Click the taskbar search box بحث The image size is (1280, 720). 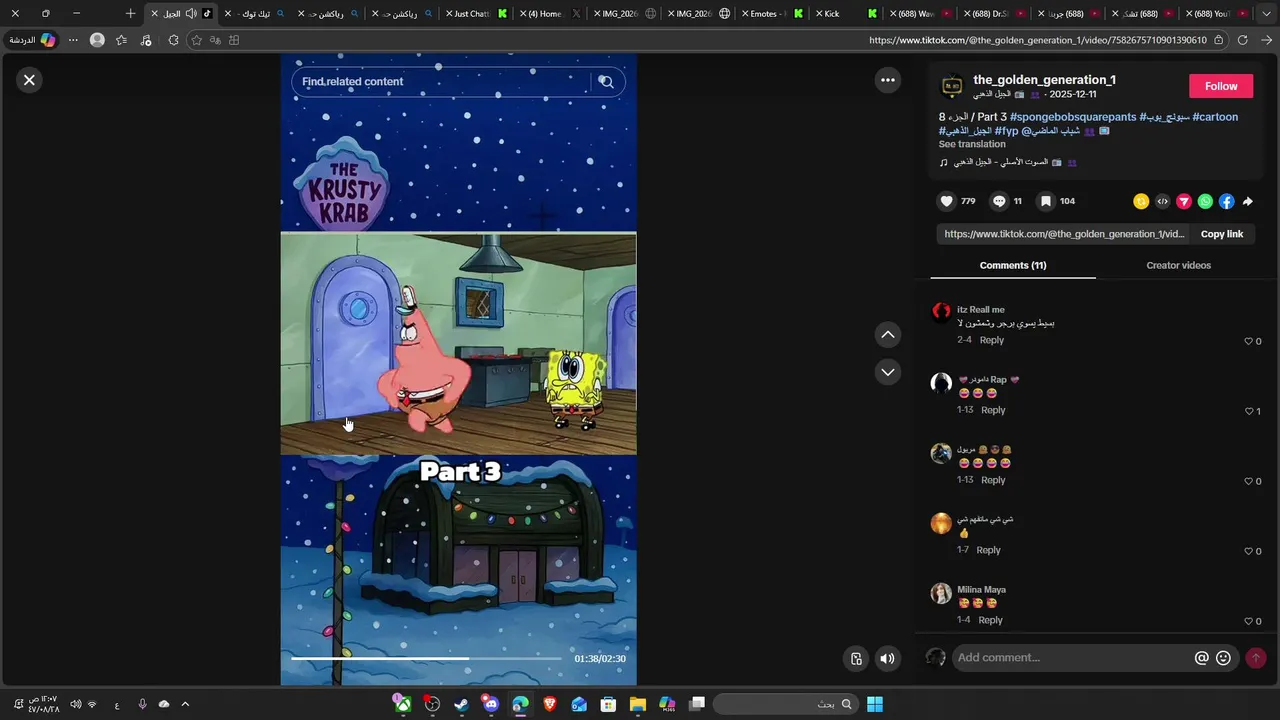(x=785, y=704)
